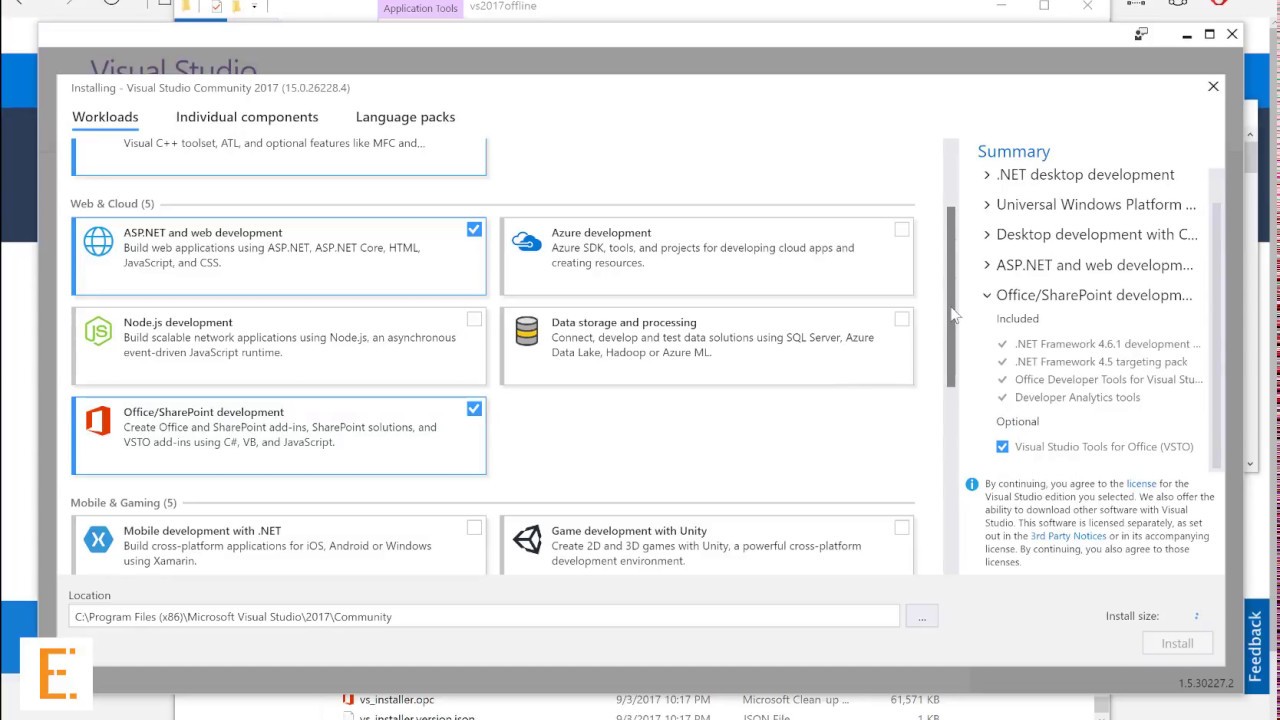Click the install Location path field

484,617
